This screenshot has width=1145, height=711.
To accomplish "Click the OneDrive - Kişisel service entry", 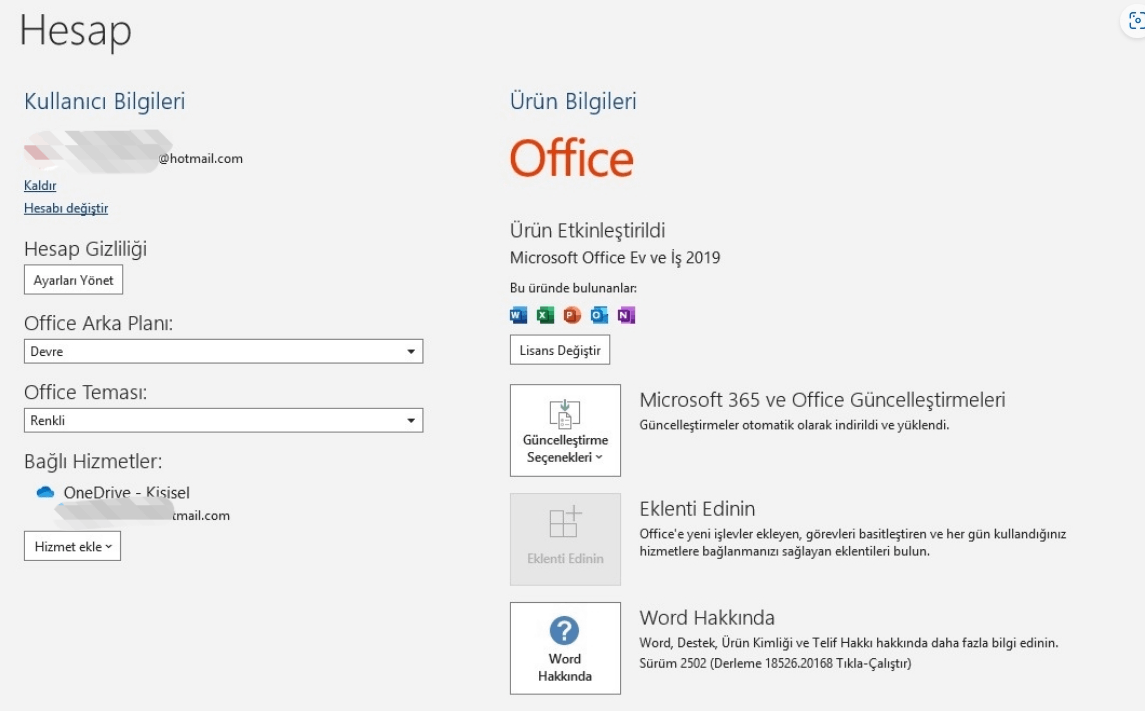I will [x=126, y=493].
